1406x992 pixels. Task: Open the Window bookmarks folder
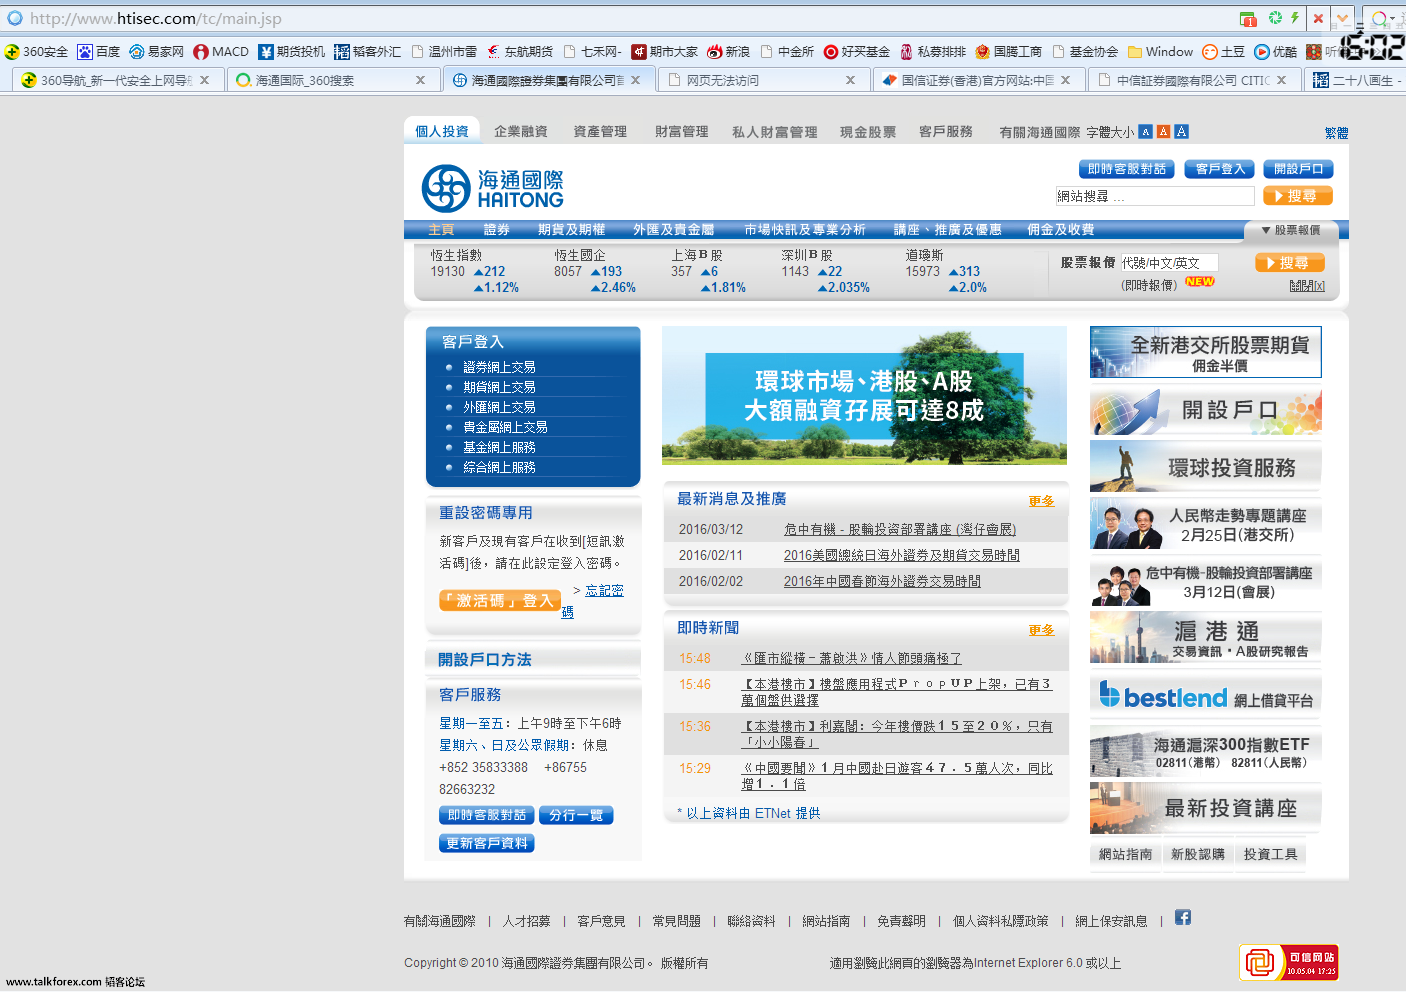point(1160,52)
